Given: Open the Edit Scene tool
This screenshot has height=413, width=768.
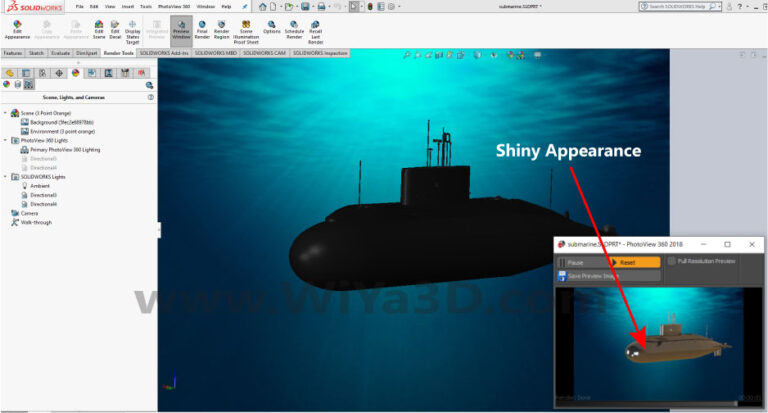Looking at the screenshot, I should tap(98, 29).
